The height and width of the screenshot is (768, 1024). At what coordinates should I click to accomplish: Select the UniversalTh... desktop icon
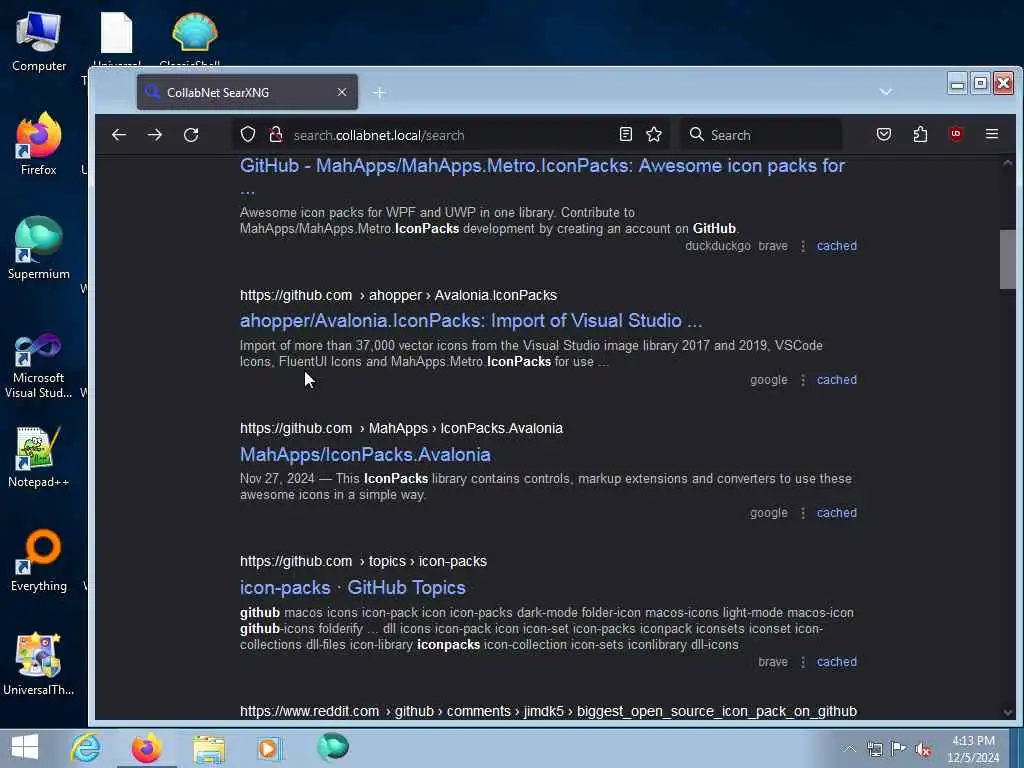39,664
